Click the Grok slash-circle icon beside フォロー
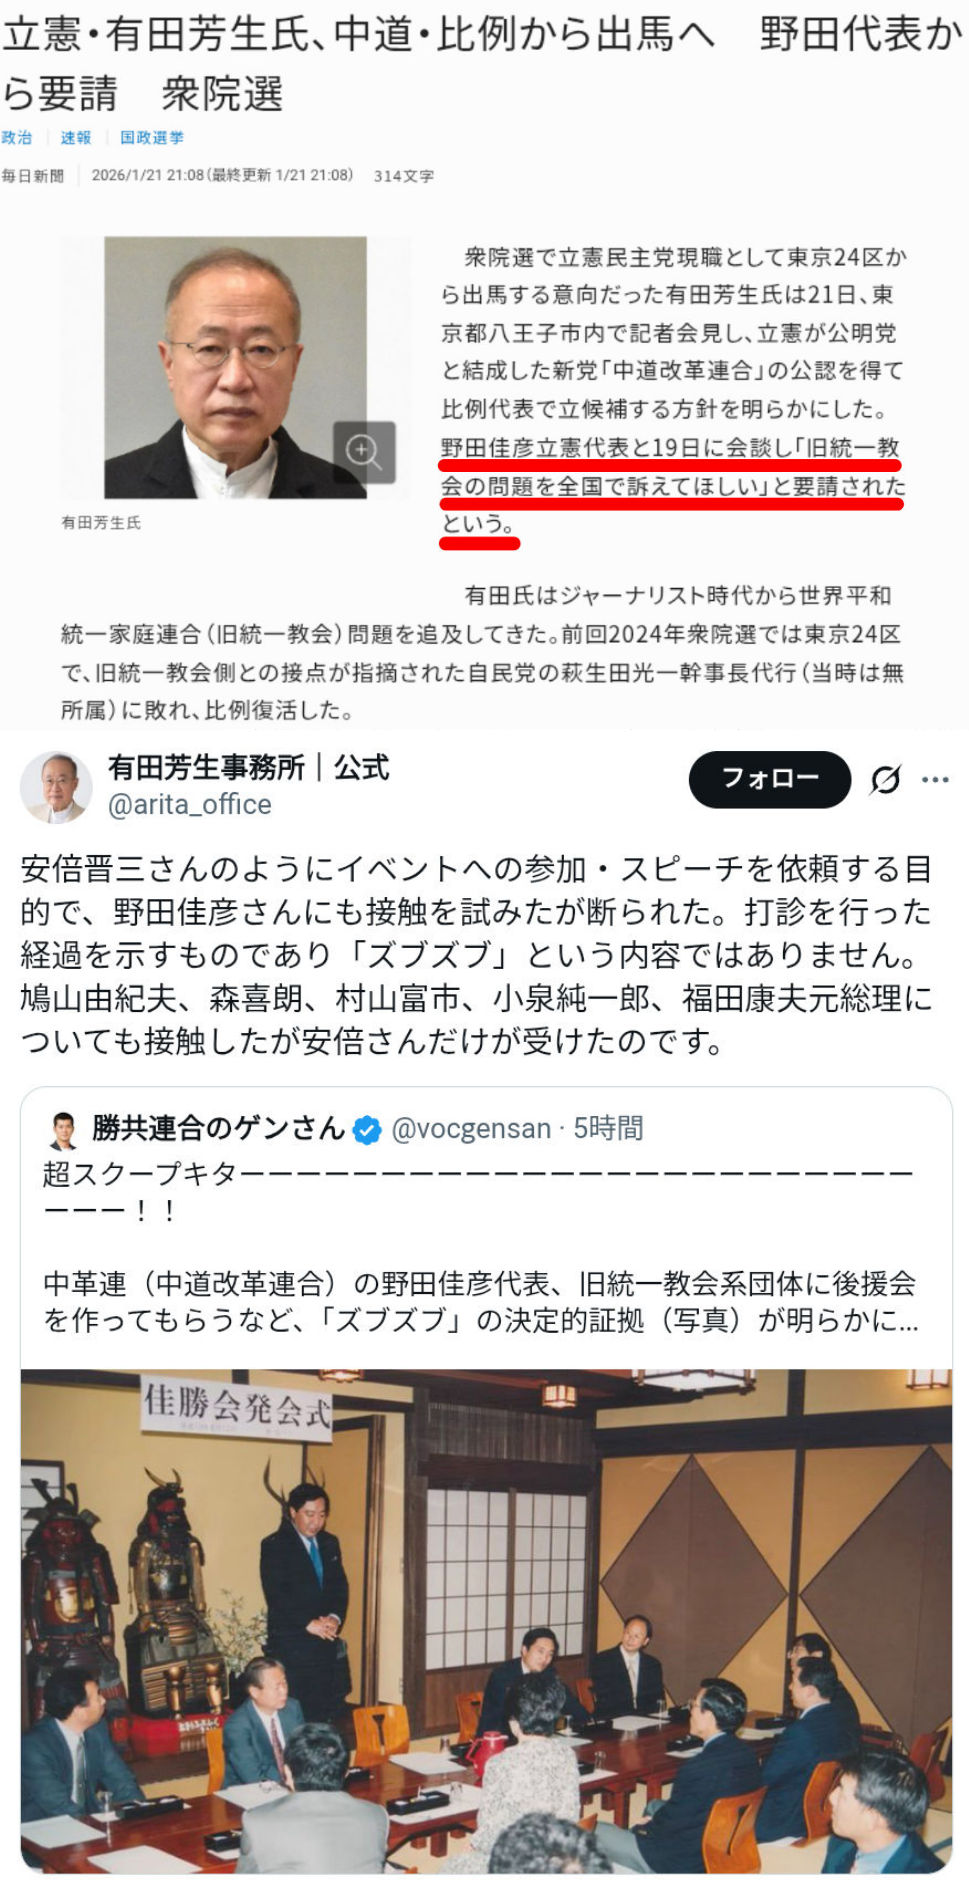 (885, 780)
